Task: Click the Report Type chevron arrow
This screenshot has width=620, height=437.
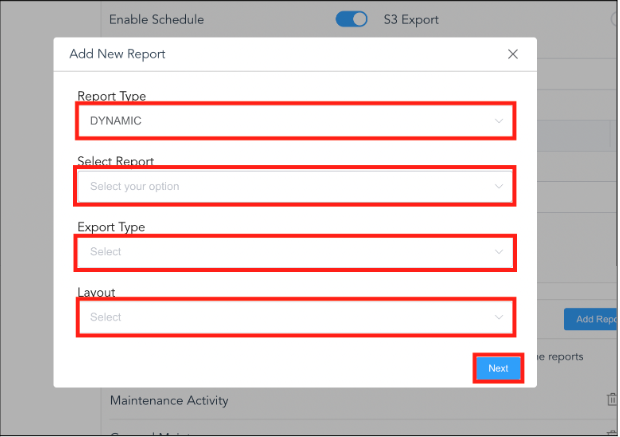Action: point(499,121)
